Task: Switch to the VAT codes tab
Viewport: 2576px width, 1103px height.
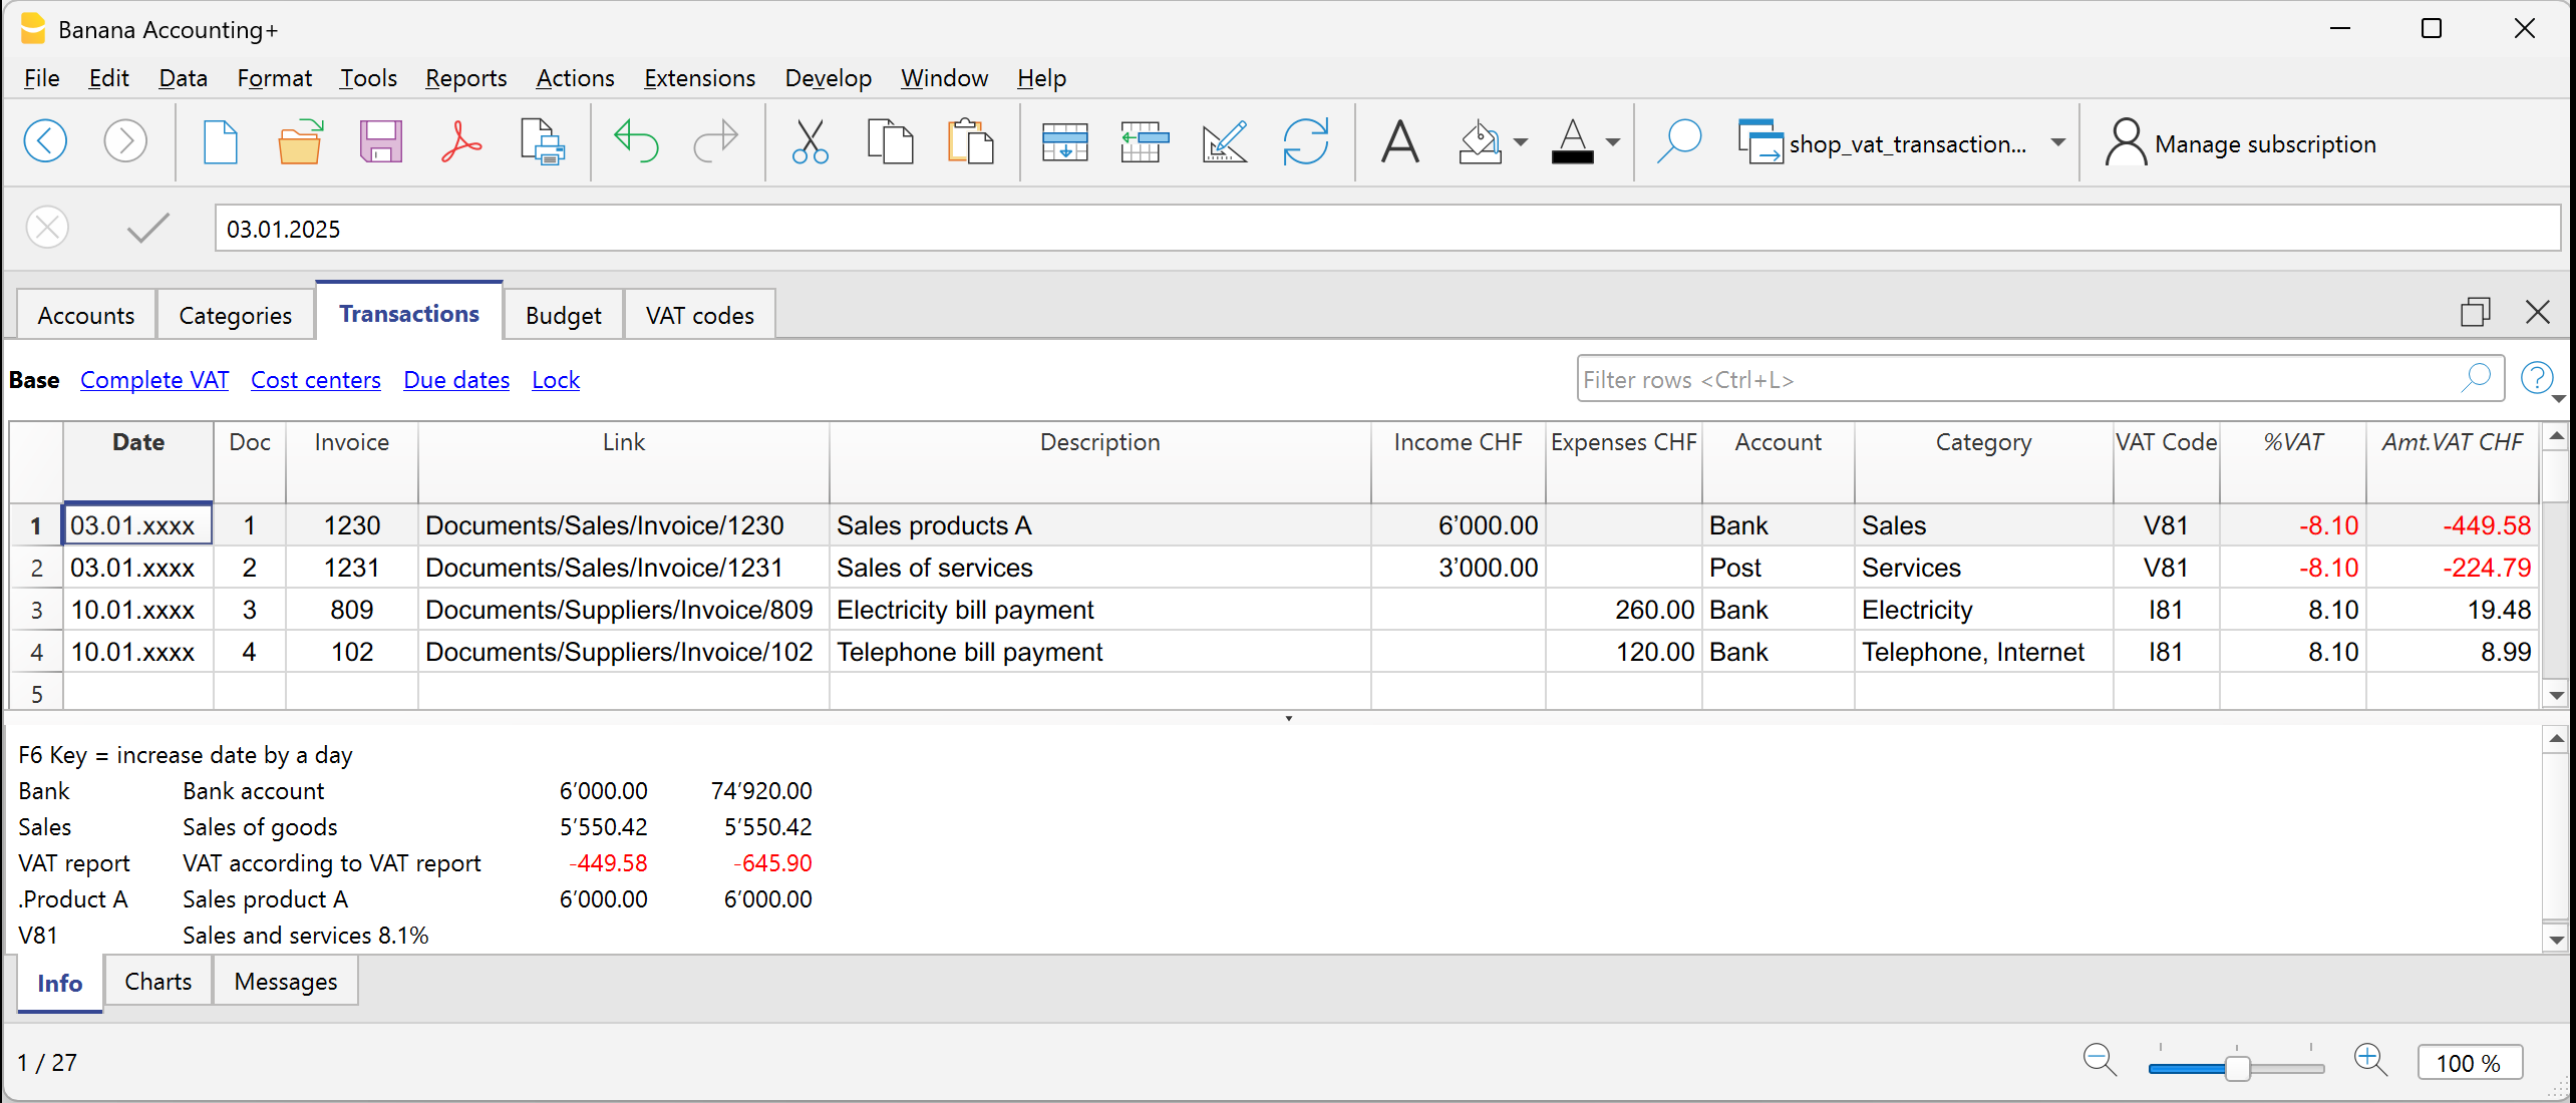Action: click(699, 315)
